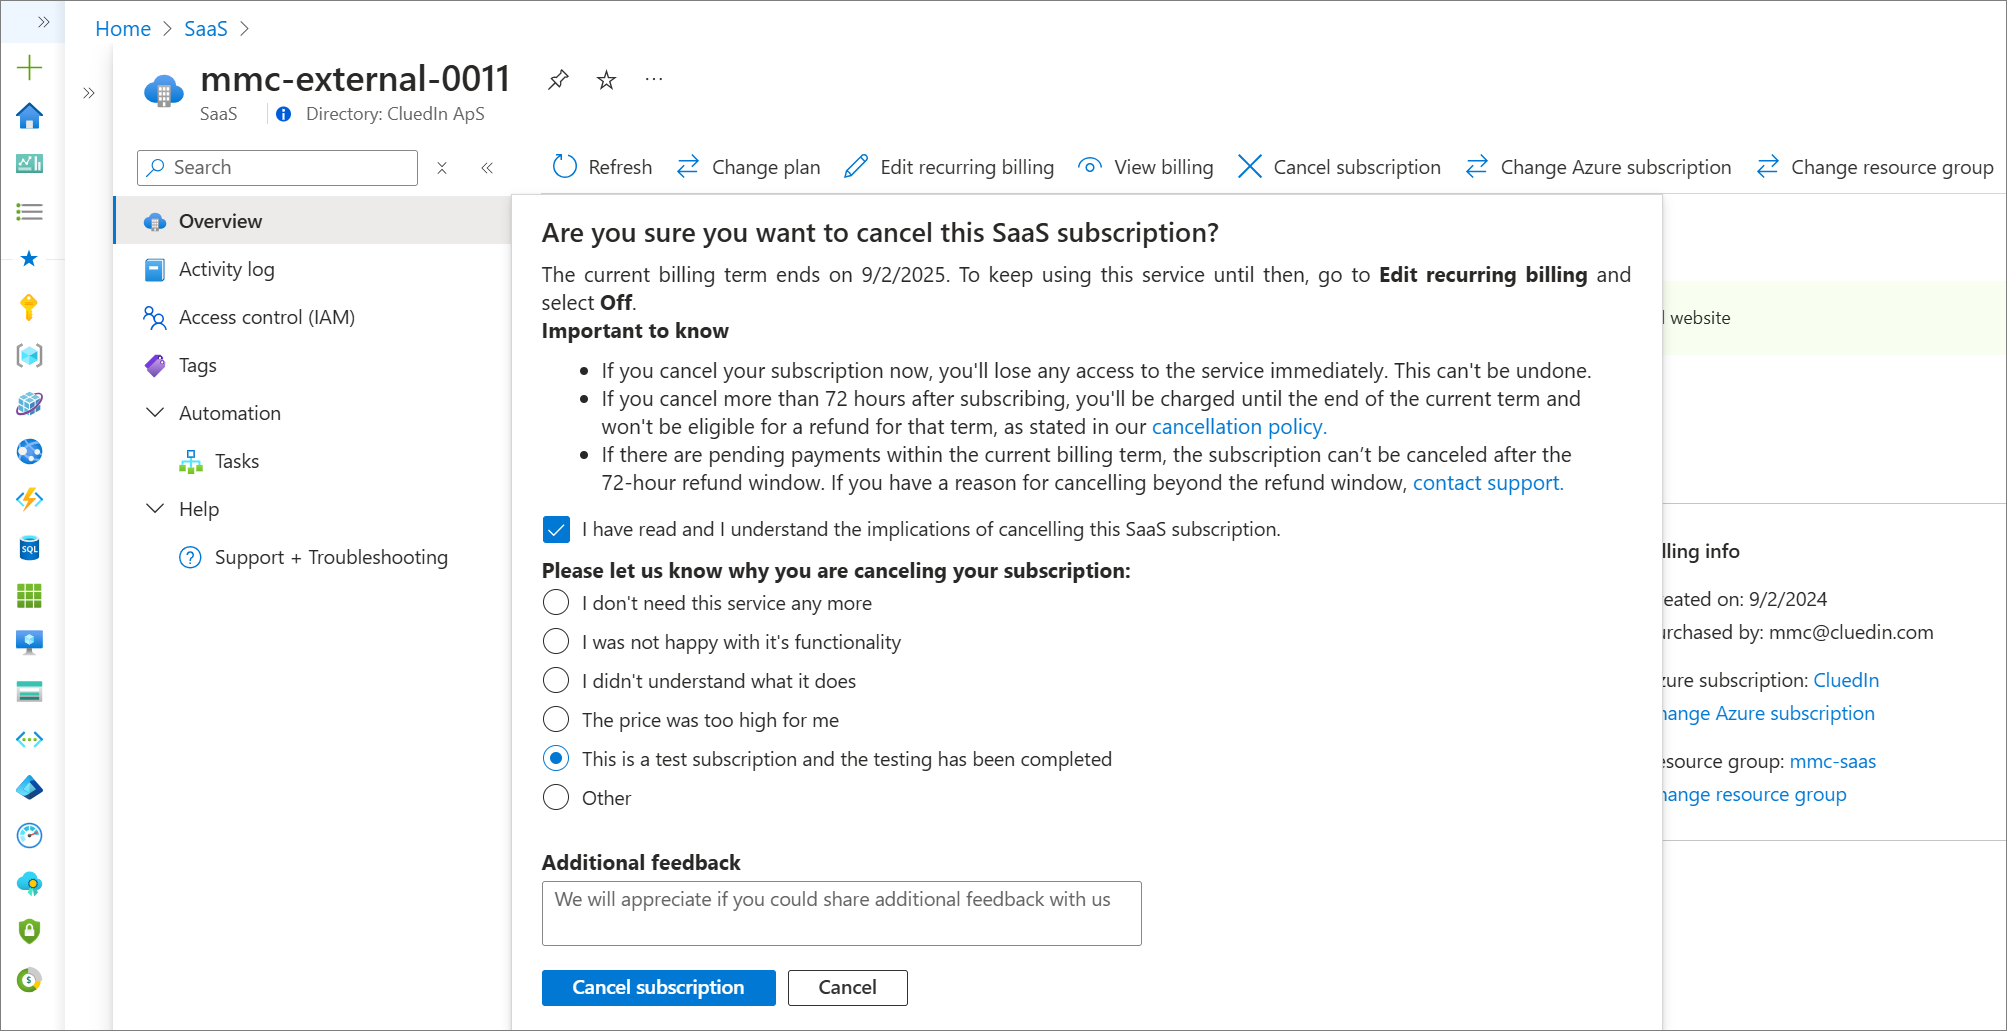Open All services list icon in left rail

coord(29,212)
